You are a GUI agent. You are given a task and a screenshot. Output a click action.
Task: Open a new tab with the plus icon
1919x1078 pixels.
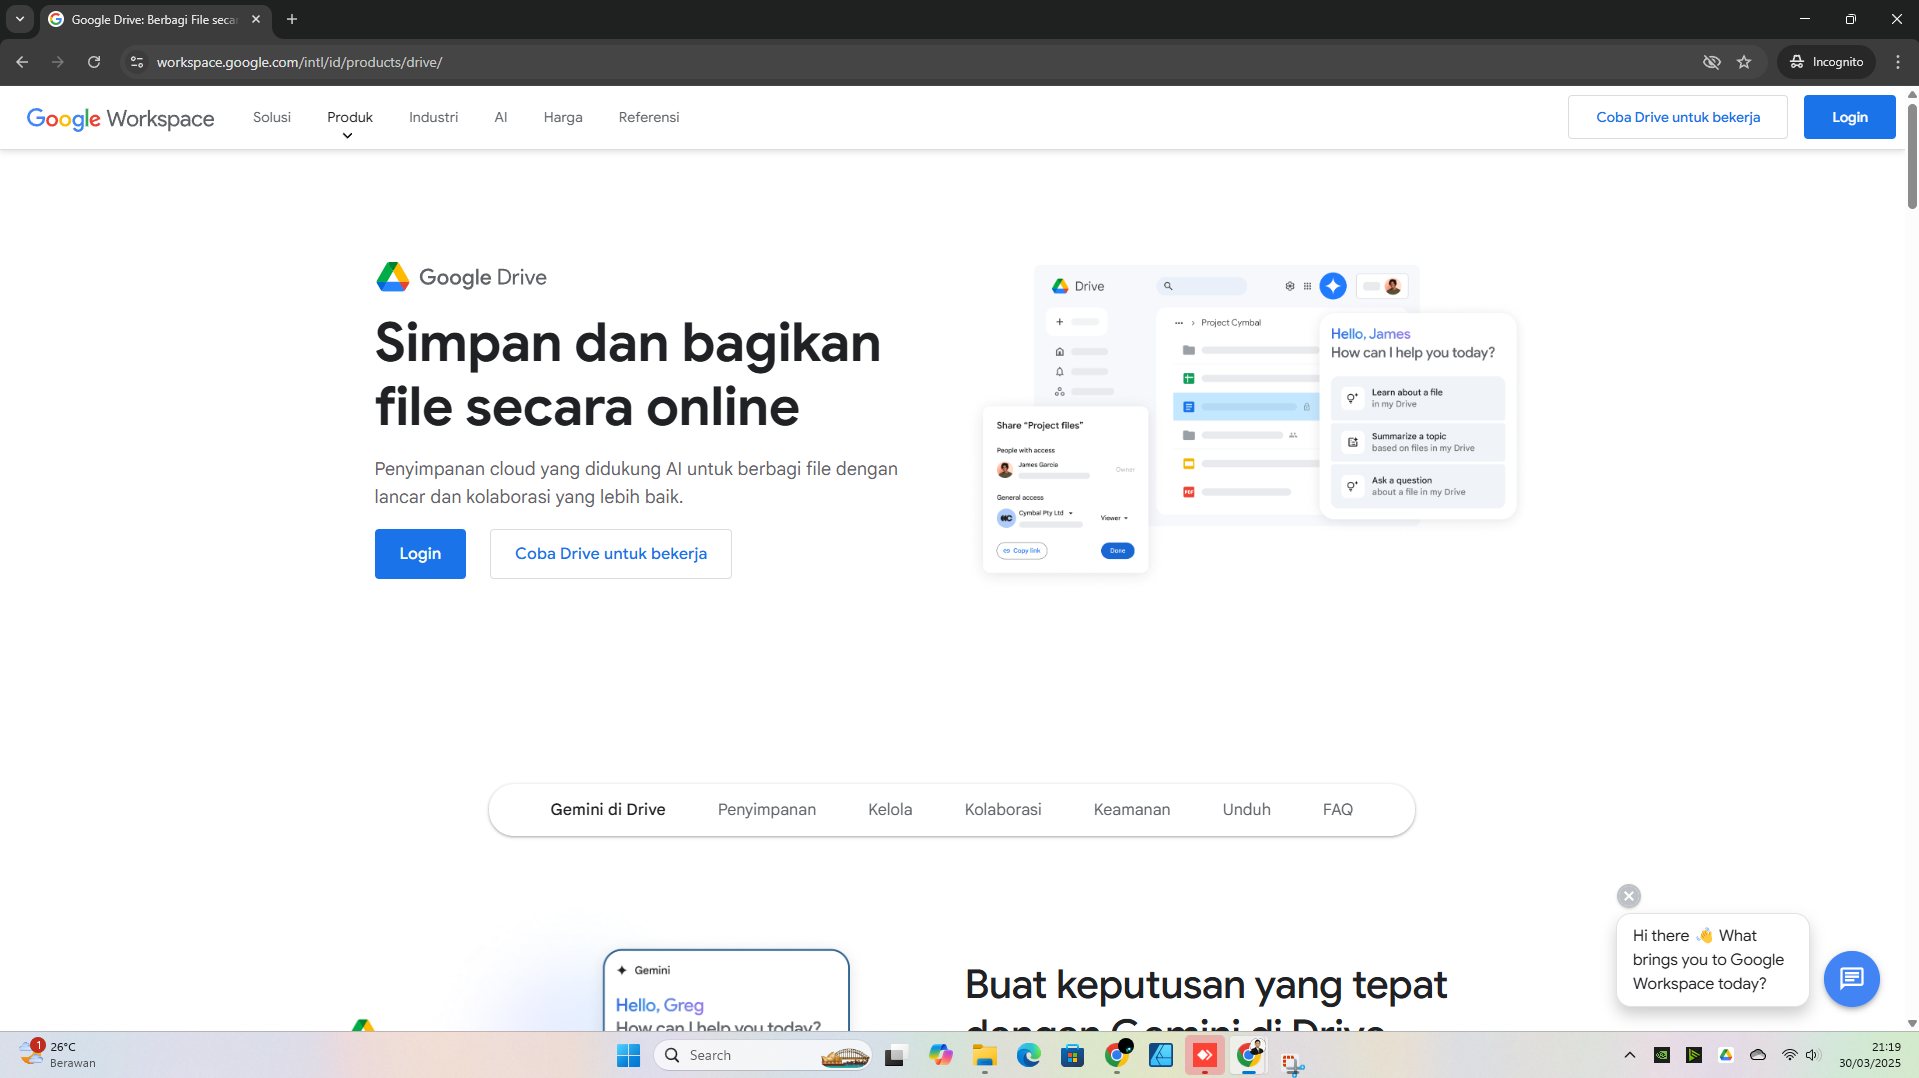292,19
